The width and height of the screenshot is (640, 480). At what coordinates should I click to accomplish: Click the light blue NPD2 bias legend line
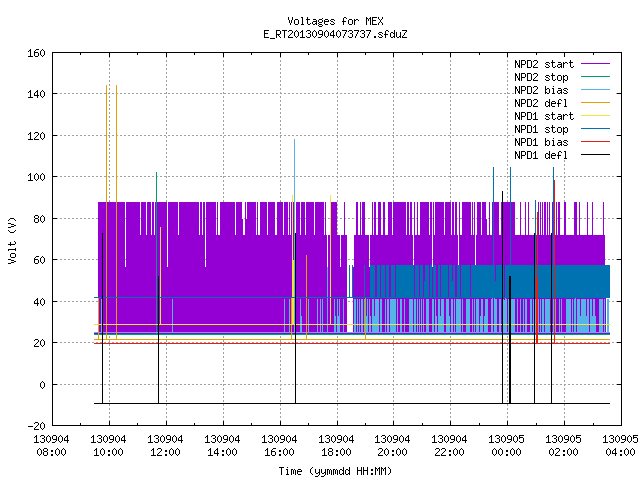pos(595,90)
